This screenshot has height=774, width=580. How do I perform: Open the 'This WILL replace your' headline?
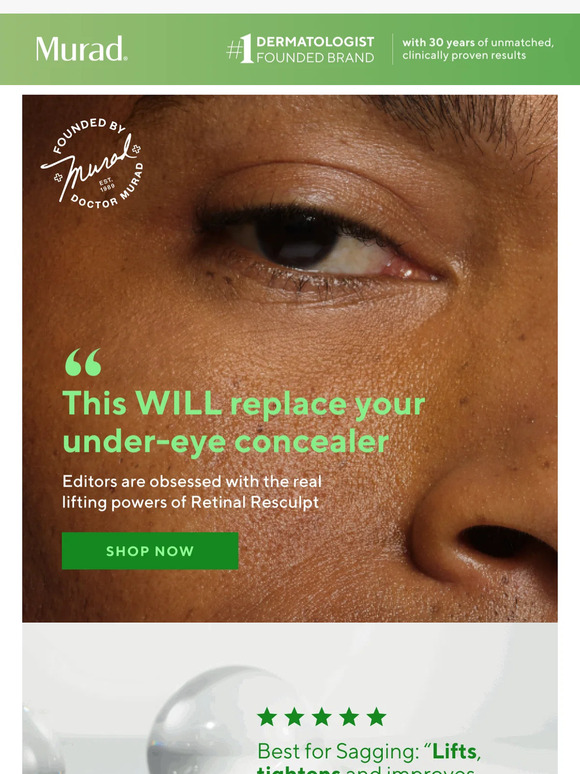click(244, 403)
